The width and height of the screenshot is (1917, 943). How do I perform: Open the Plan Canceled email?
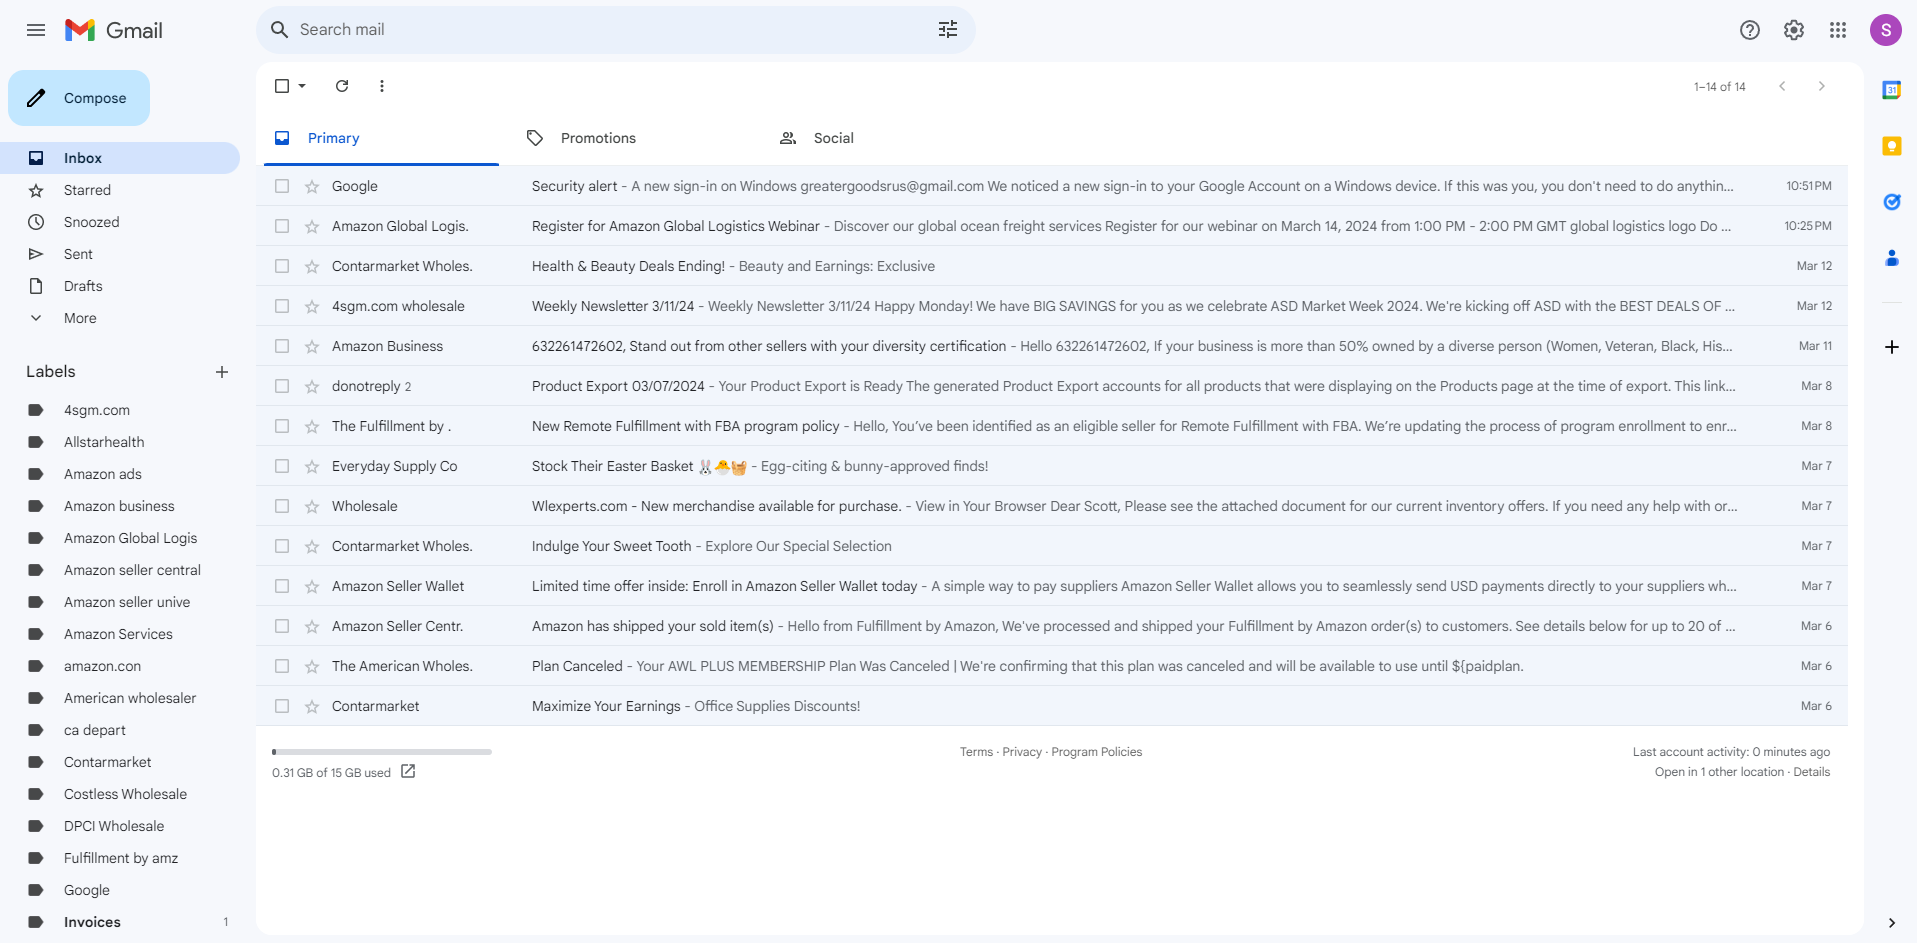pos(1052,666)
